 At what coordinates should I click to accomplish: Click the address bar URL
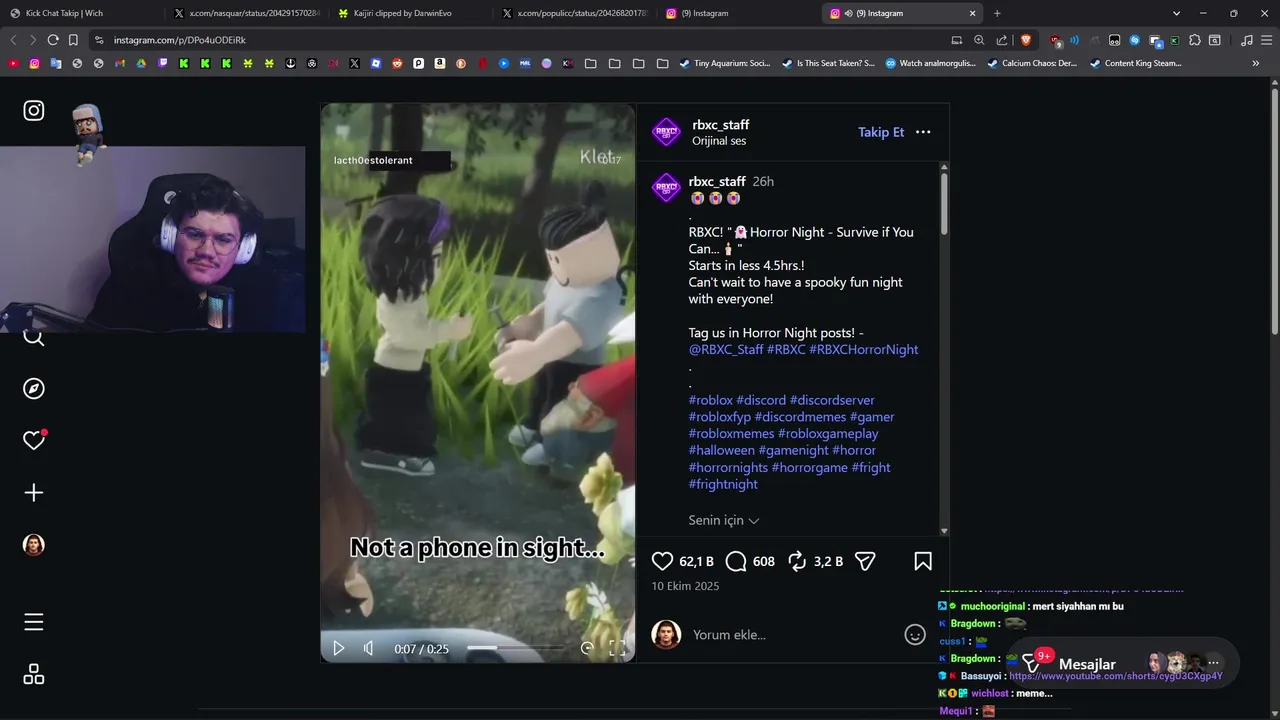pyautogui.click(x=180, y=40)
